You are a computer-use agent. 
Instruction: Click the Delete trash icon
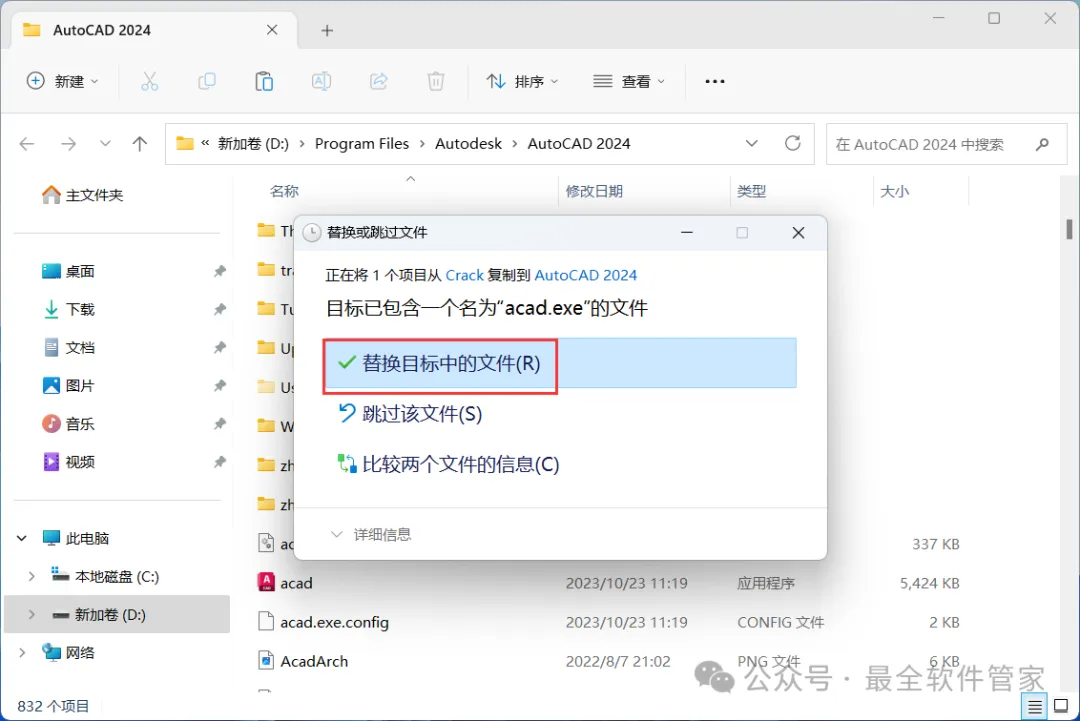pyautogui.click(x=435, y=81)
